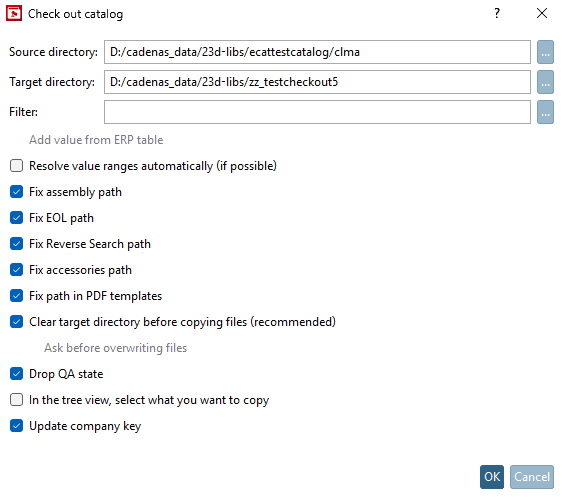Screen dimensions: 564x497
Task: Toggle Fix path in PDF templates
Action: [17, 296]
